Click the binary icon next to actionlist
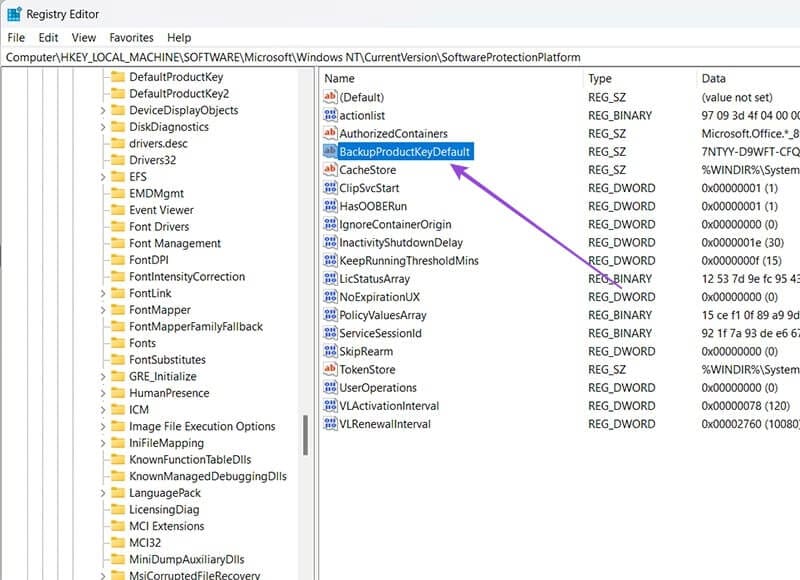This screenshot has width=800, height=580. click(x=332, y=115)
